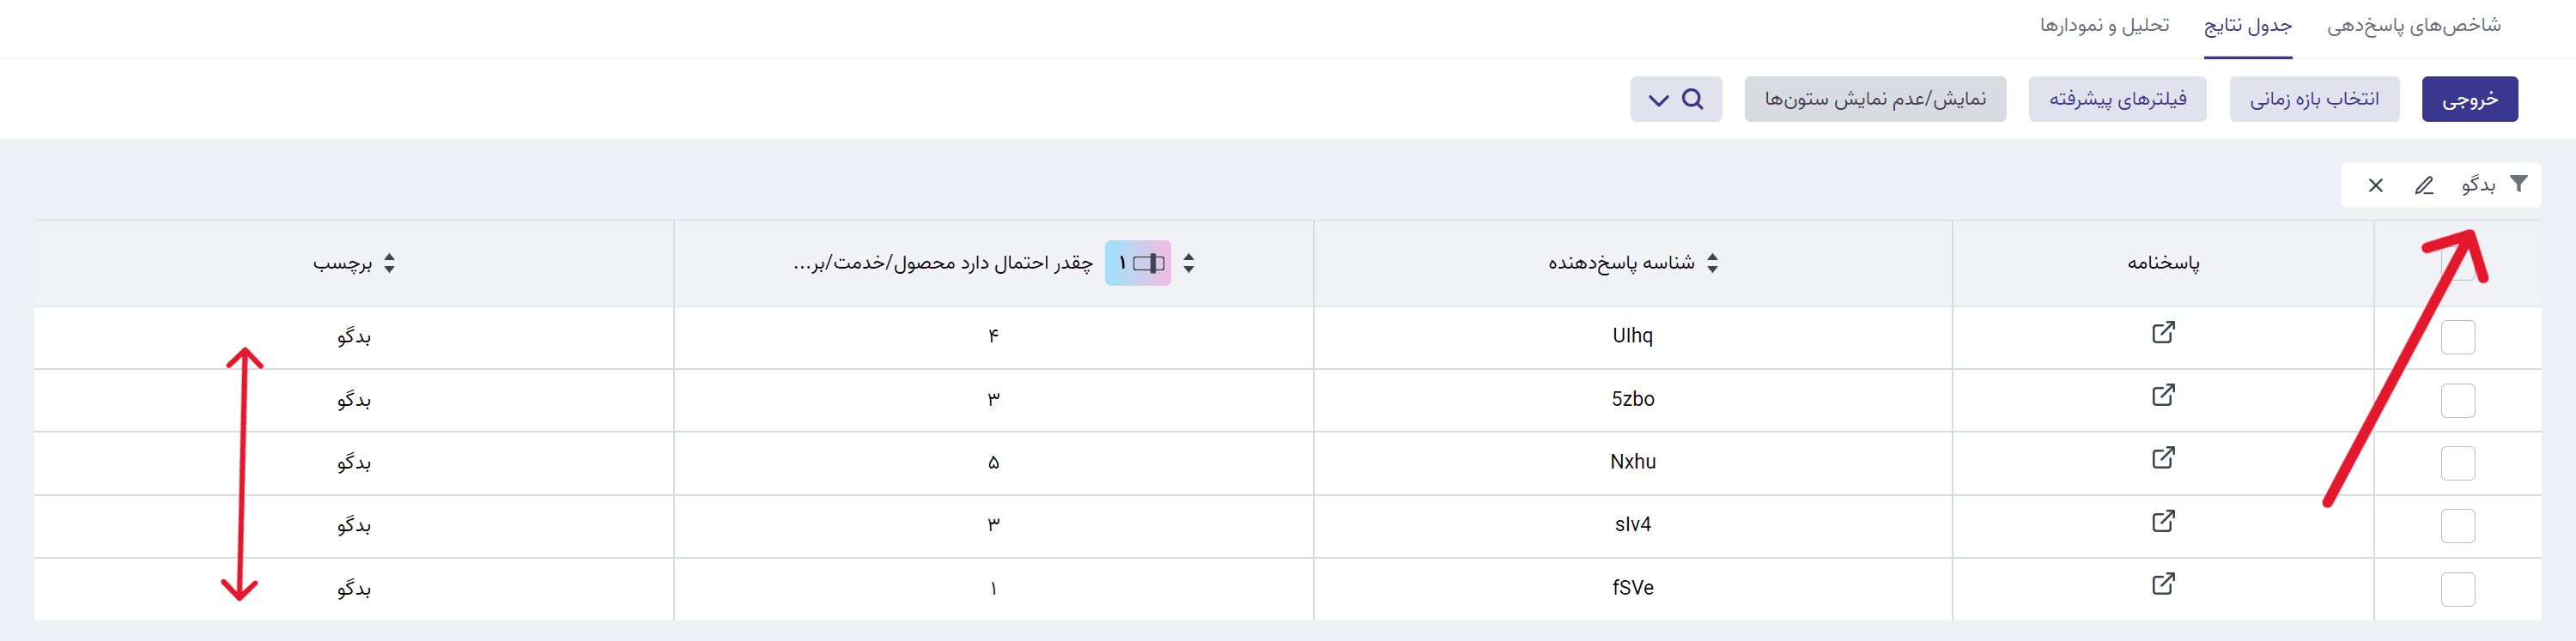Select the checkbox for row Ulhq
2576x641 pixels.
[2458, 337]
